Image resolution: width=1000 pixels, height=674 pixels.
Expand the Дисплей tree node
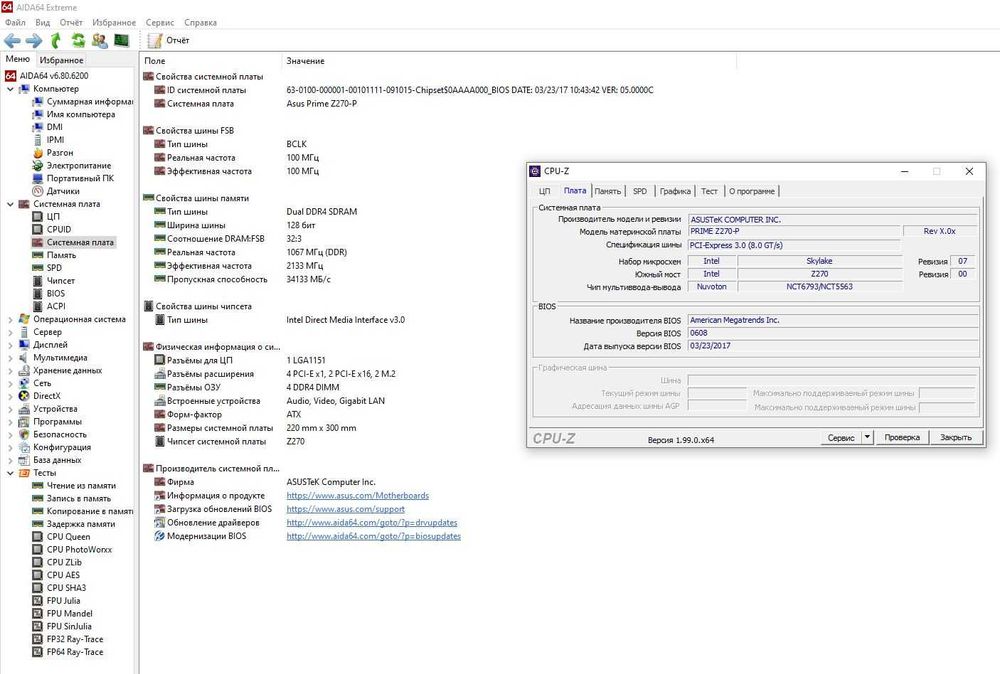[x=10, y=345]
